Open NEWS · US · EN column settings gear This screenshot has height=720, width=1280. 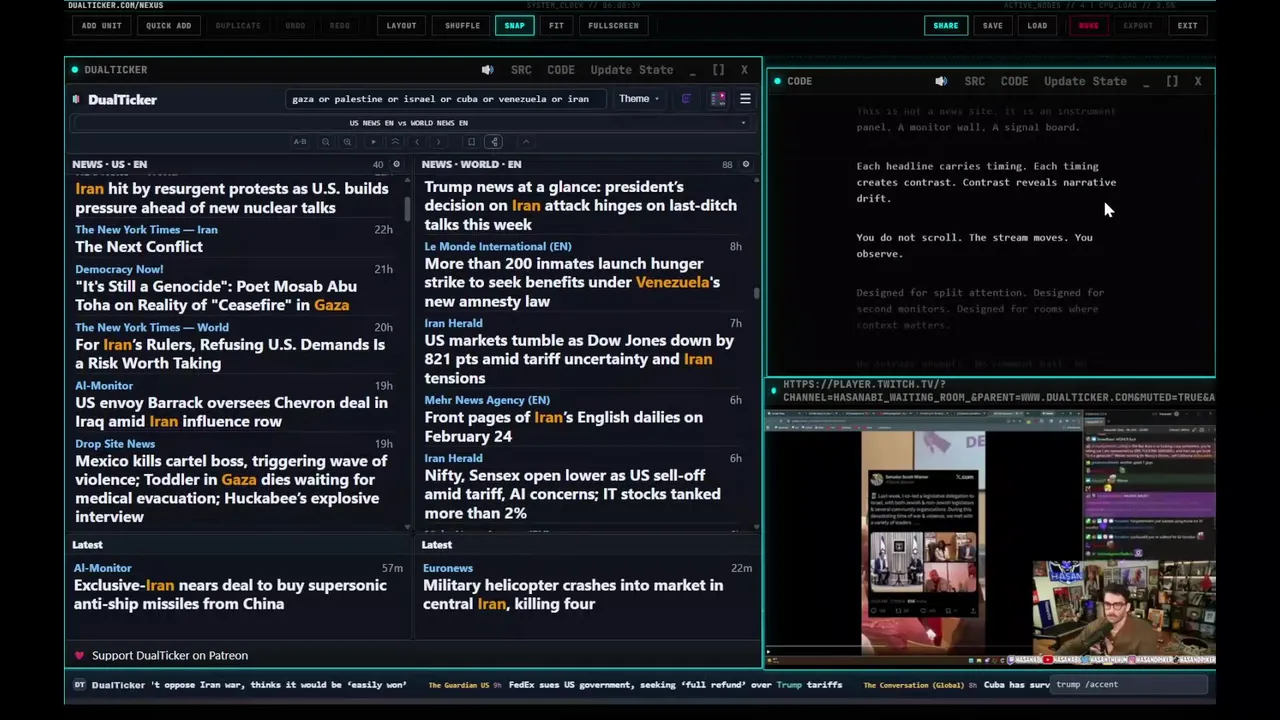[x=396, y=164]
